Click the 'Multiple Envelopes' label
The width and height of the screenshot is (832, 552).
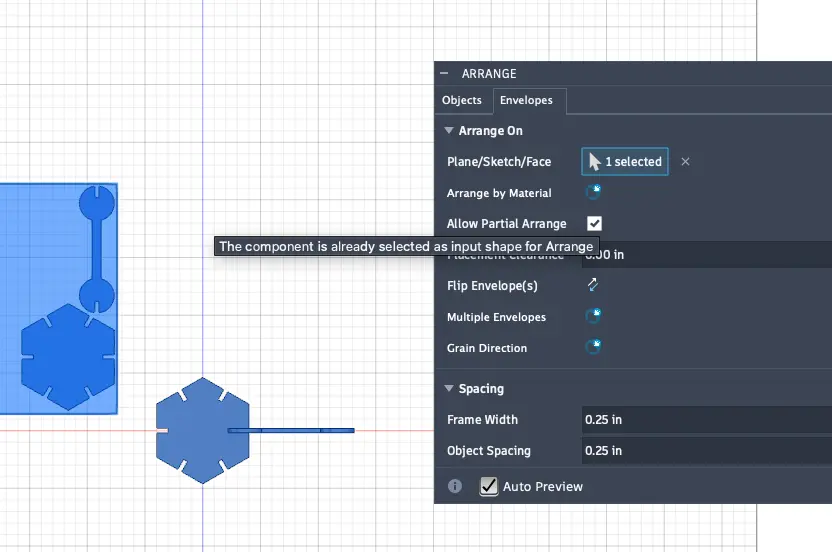click(496, 317)
